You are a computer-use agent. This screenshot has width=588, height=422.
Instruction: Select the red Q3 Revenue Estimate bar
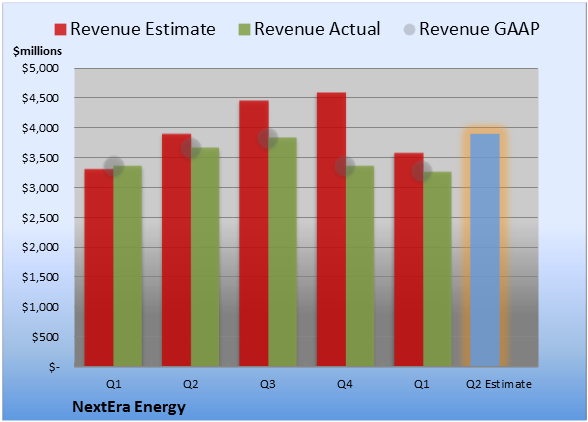pyautogui.click(x=254, y=233)
